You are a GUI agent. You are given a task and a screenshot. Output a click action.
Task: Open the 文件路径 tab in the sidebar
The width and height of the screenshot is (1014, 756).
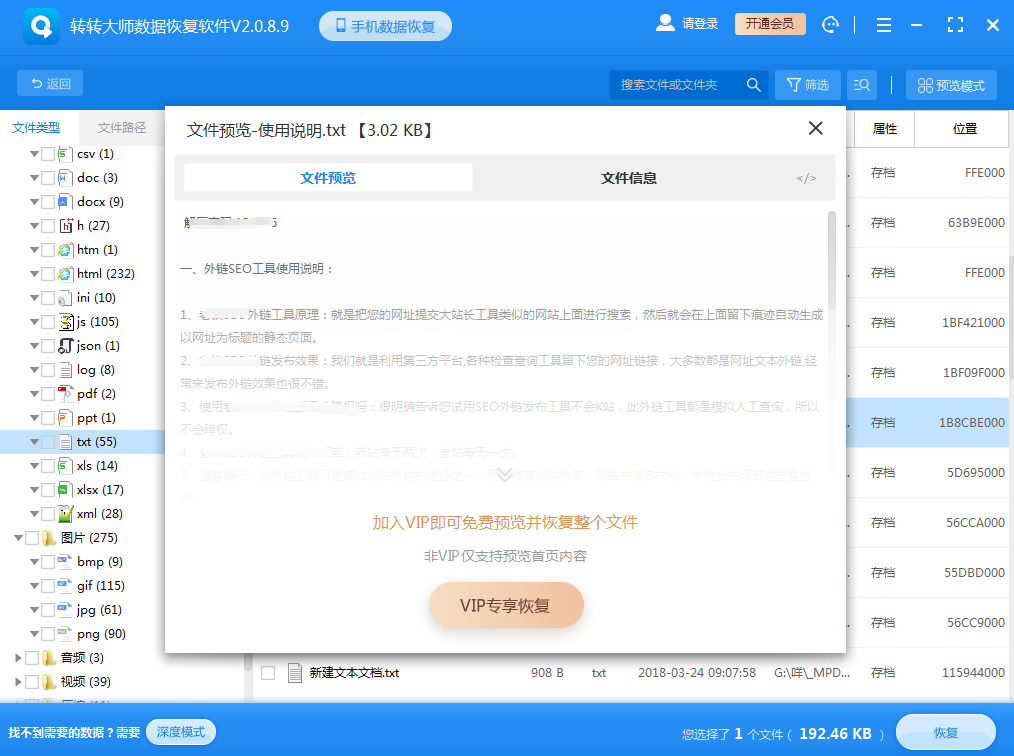[120, 128]
